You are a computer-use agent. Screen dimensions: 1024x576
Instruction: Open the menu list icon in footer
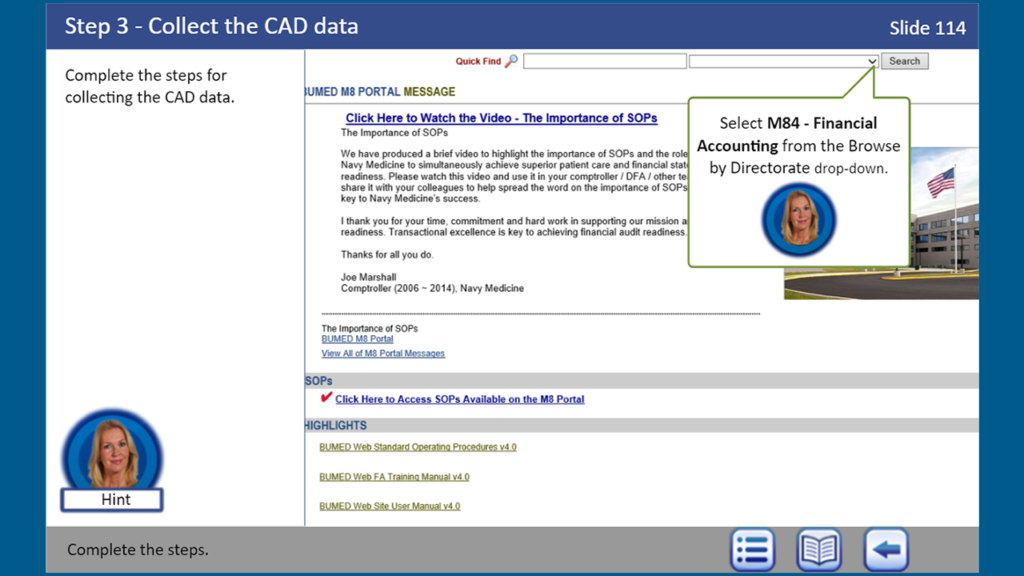(753, 550)
